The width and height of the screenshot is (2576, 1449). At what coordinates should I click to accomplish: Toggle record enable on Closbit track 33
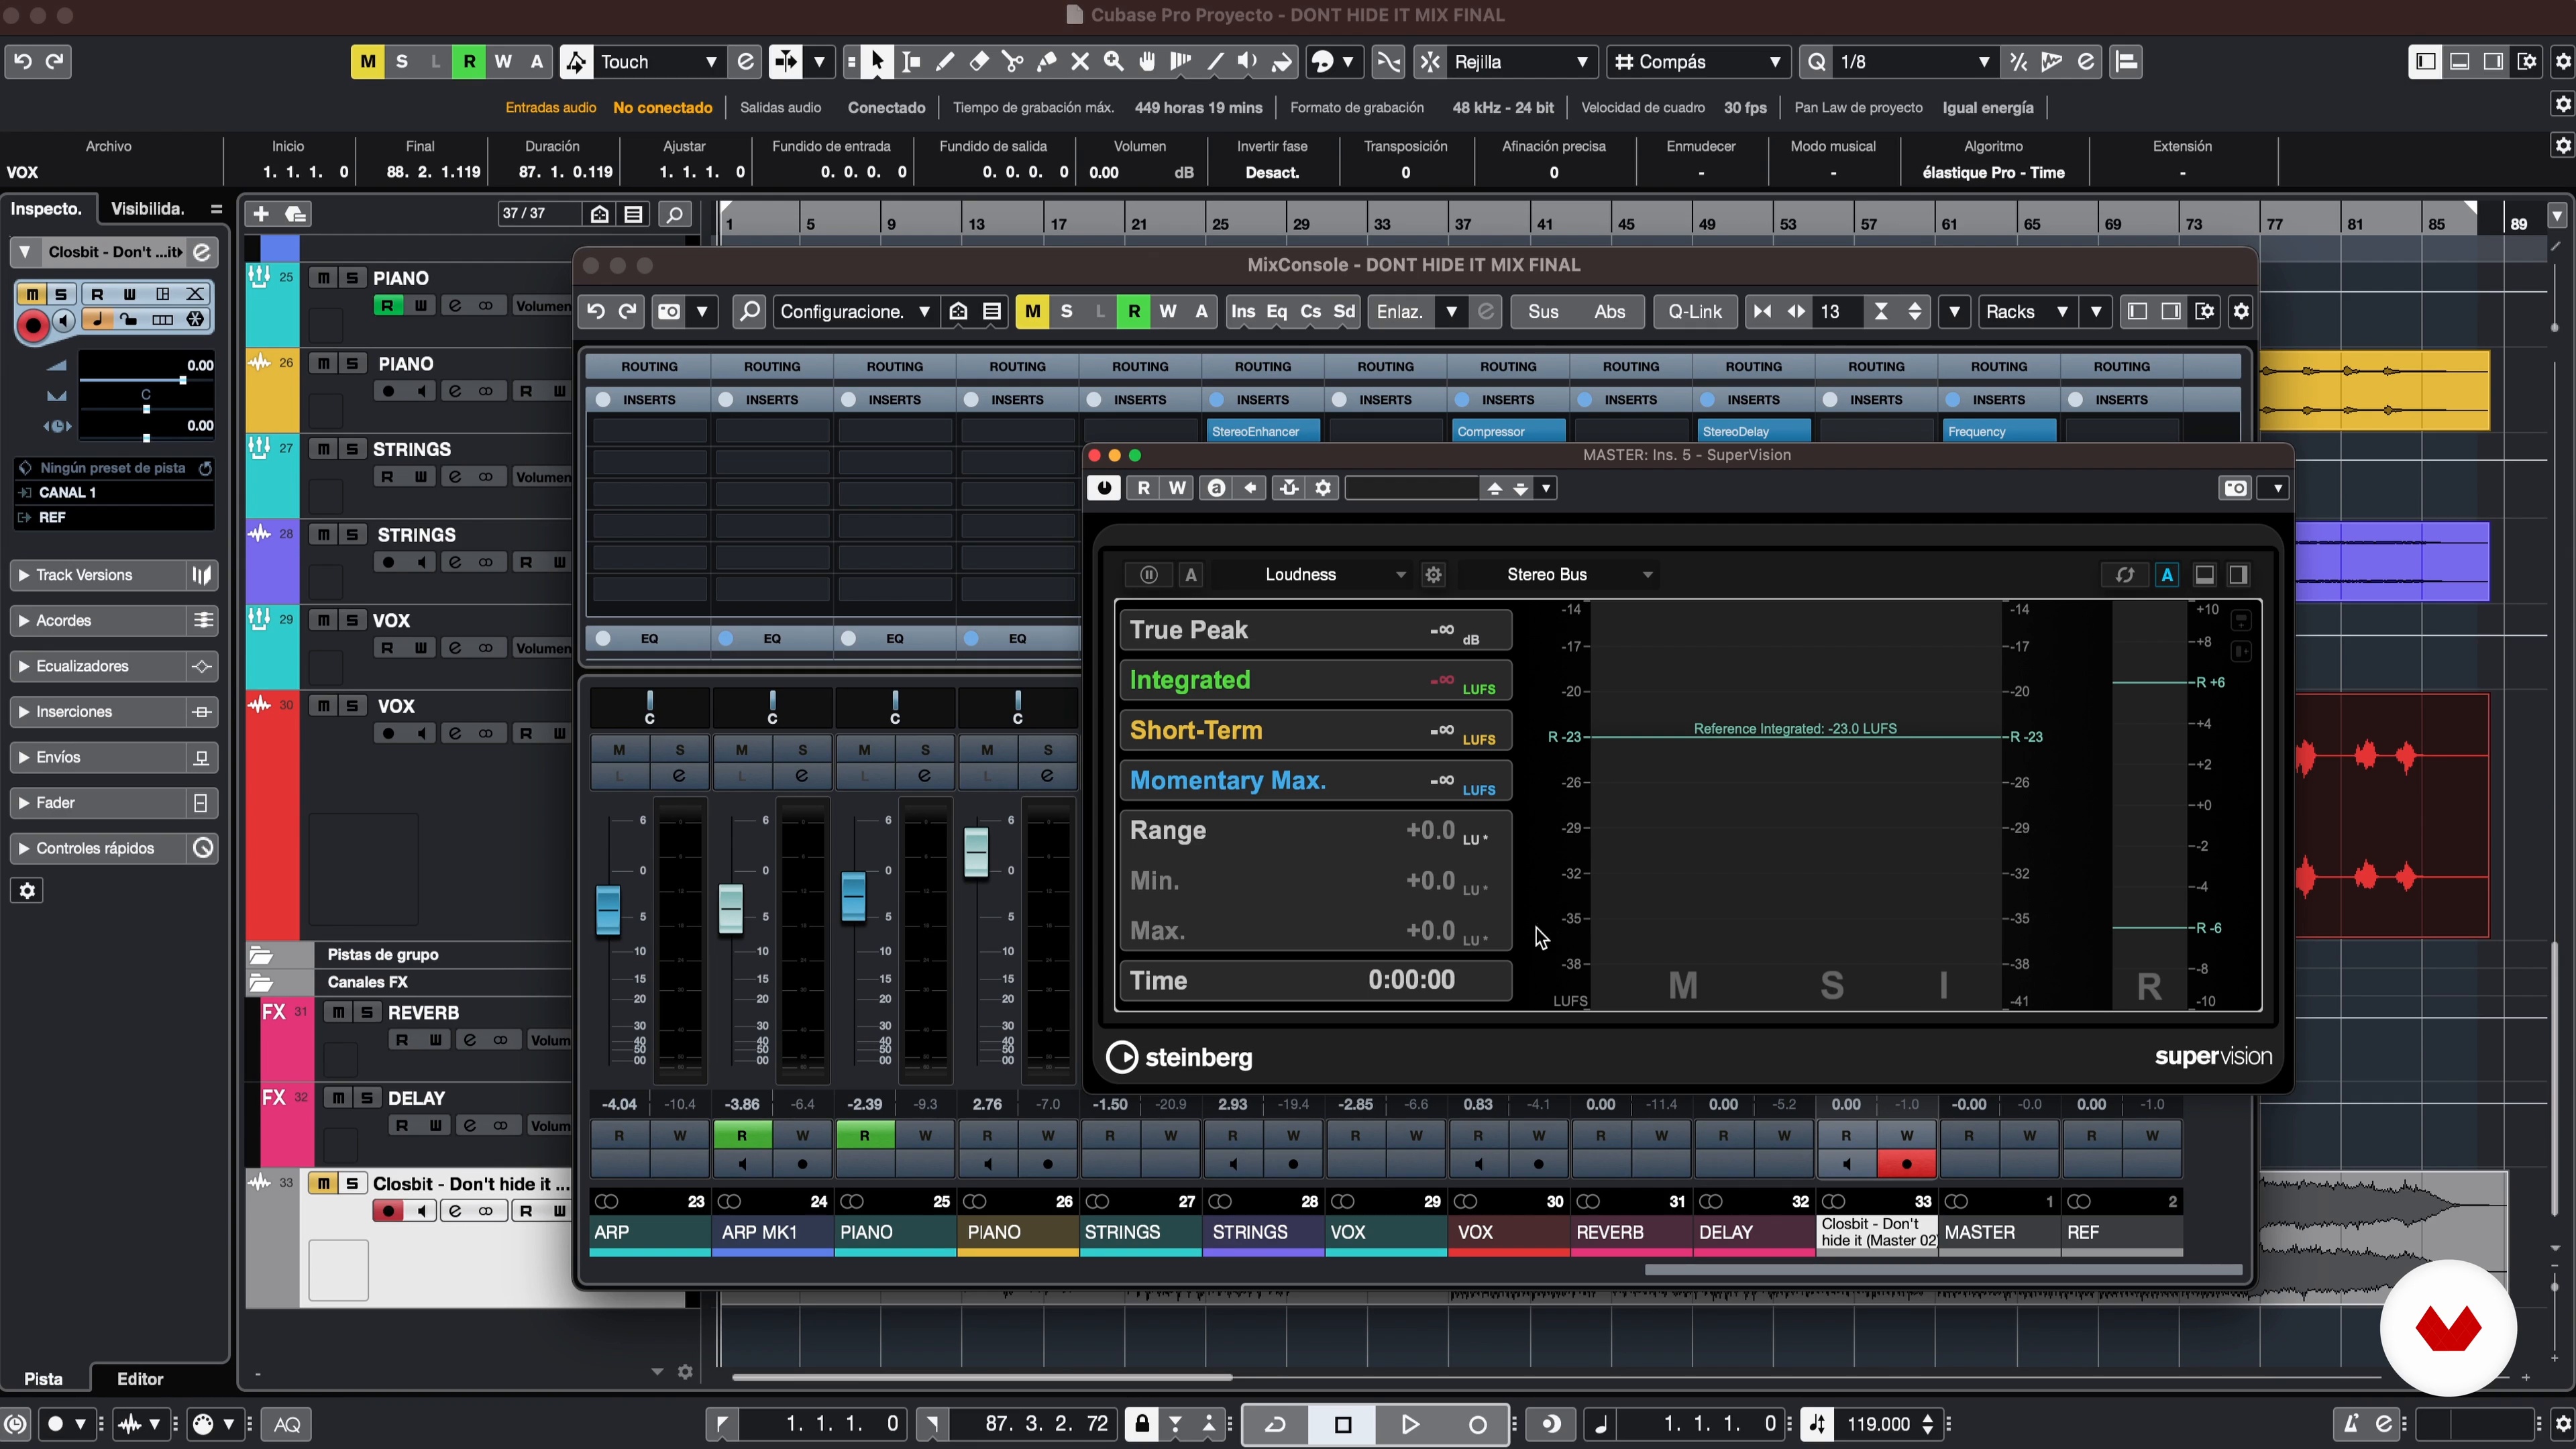(389, 1212)
